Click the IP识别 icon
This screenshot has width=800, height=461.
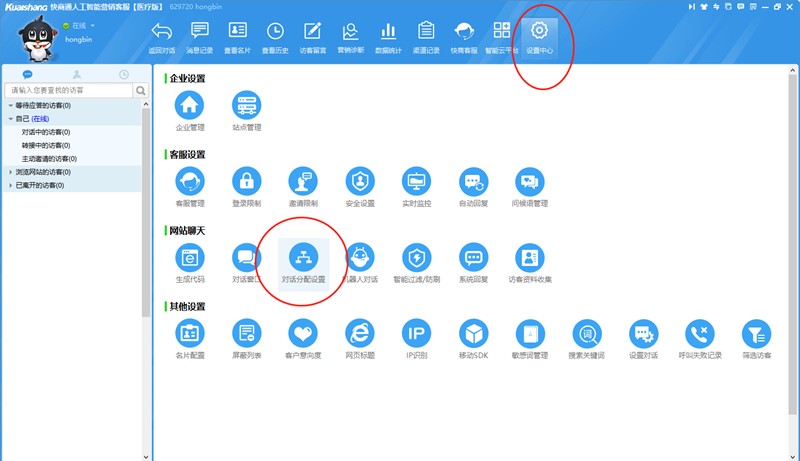coord(416,333)
